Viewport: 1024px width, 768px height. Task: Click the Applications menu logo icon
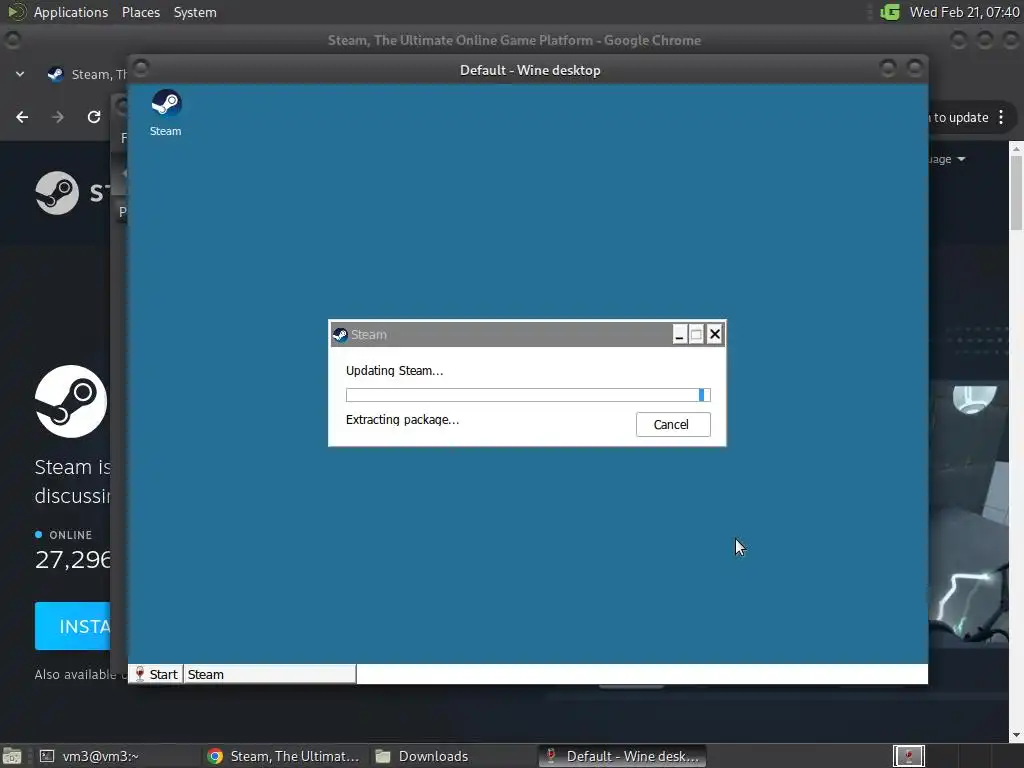coord(16,12)
